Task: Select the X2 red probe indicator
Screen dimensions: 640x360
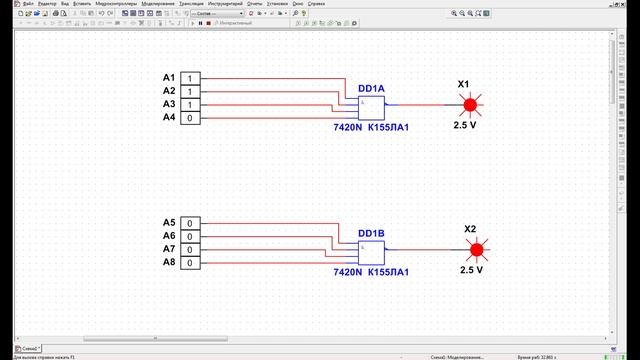Action: click(x=477, y=250)
